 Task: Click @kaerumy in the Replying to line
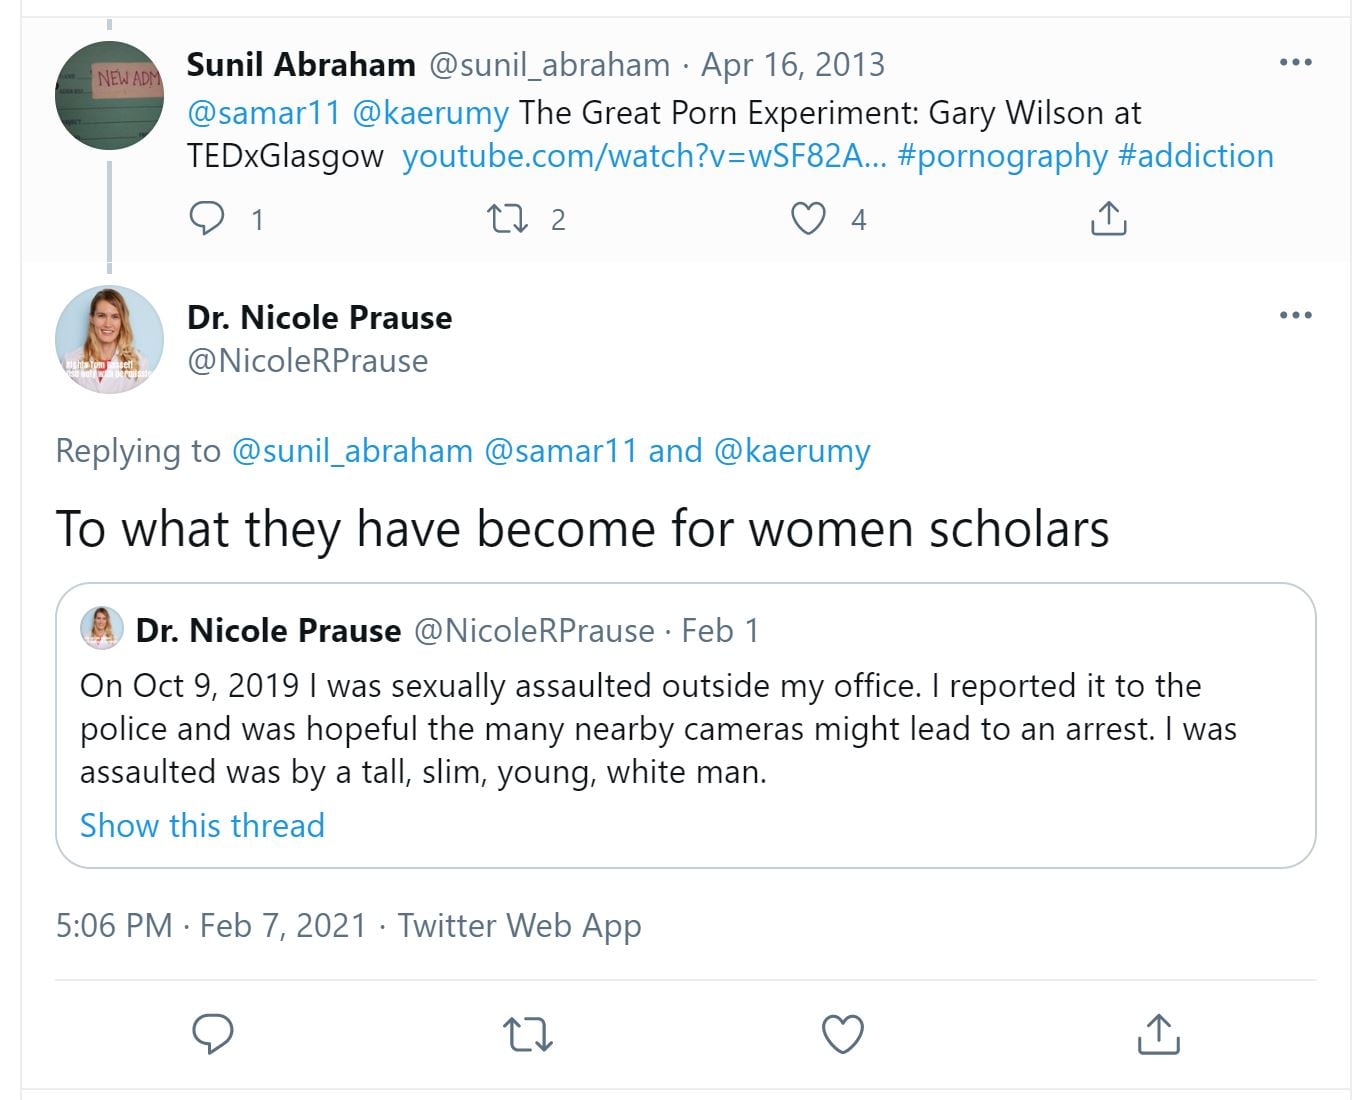(x=792, y=451)
